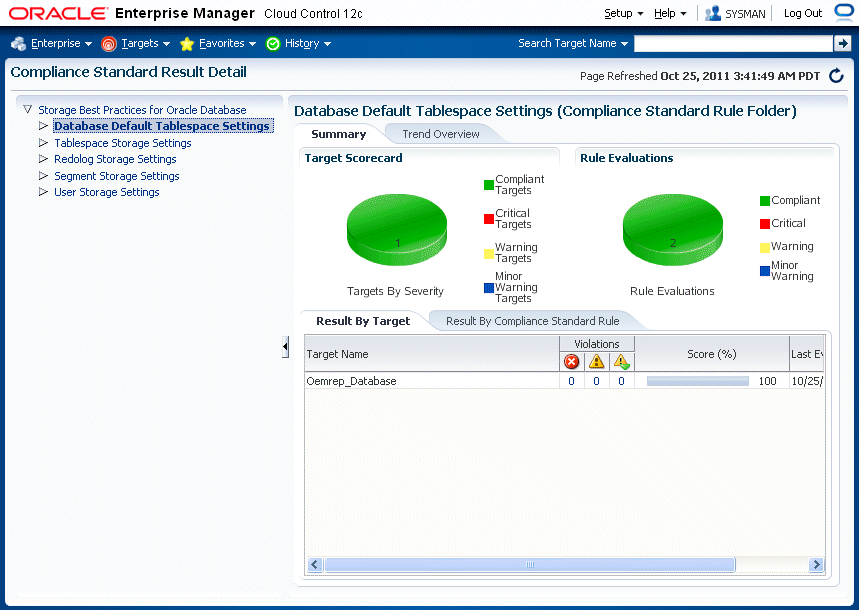Image resolution: width=859 pixels, height=610 pixels.
Task: Click the Rule Evaluations Critical red swatch
Action: point(765,224)
